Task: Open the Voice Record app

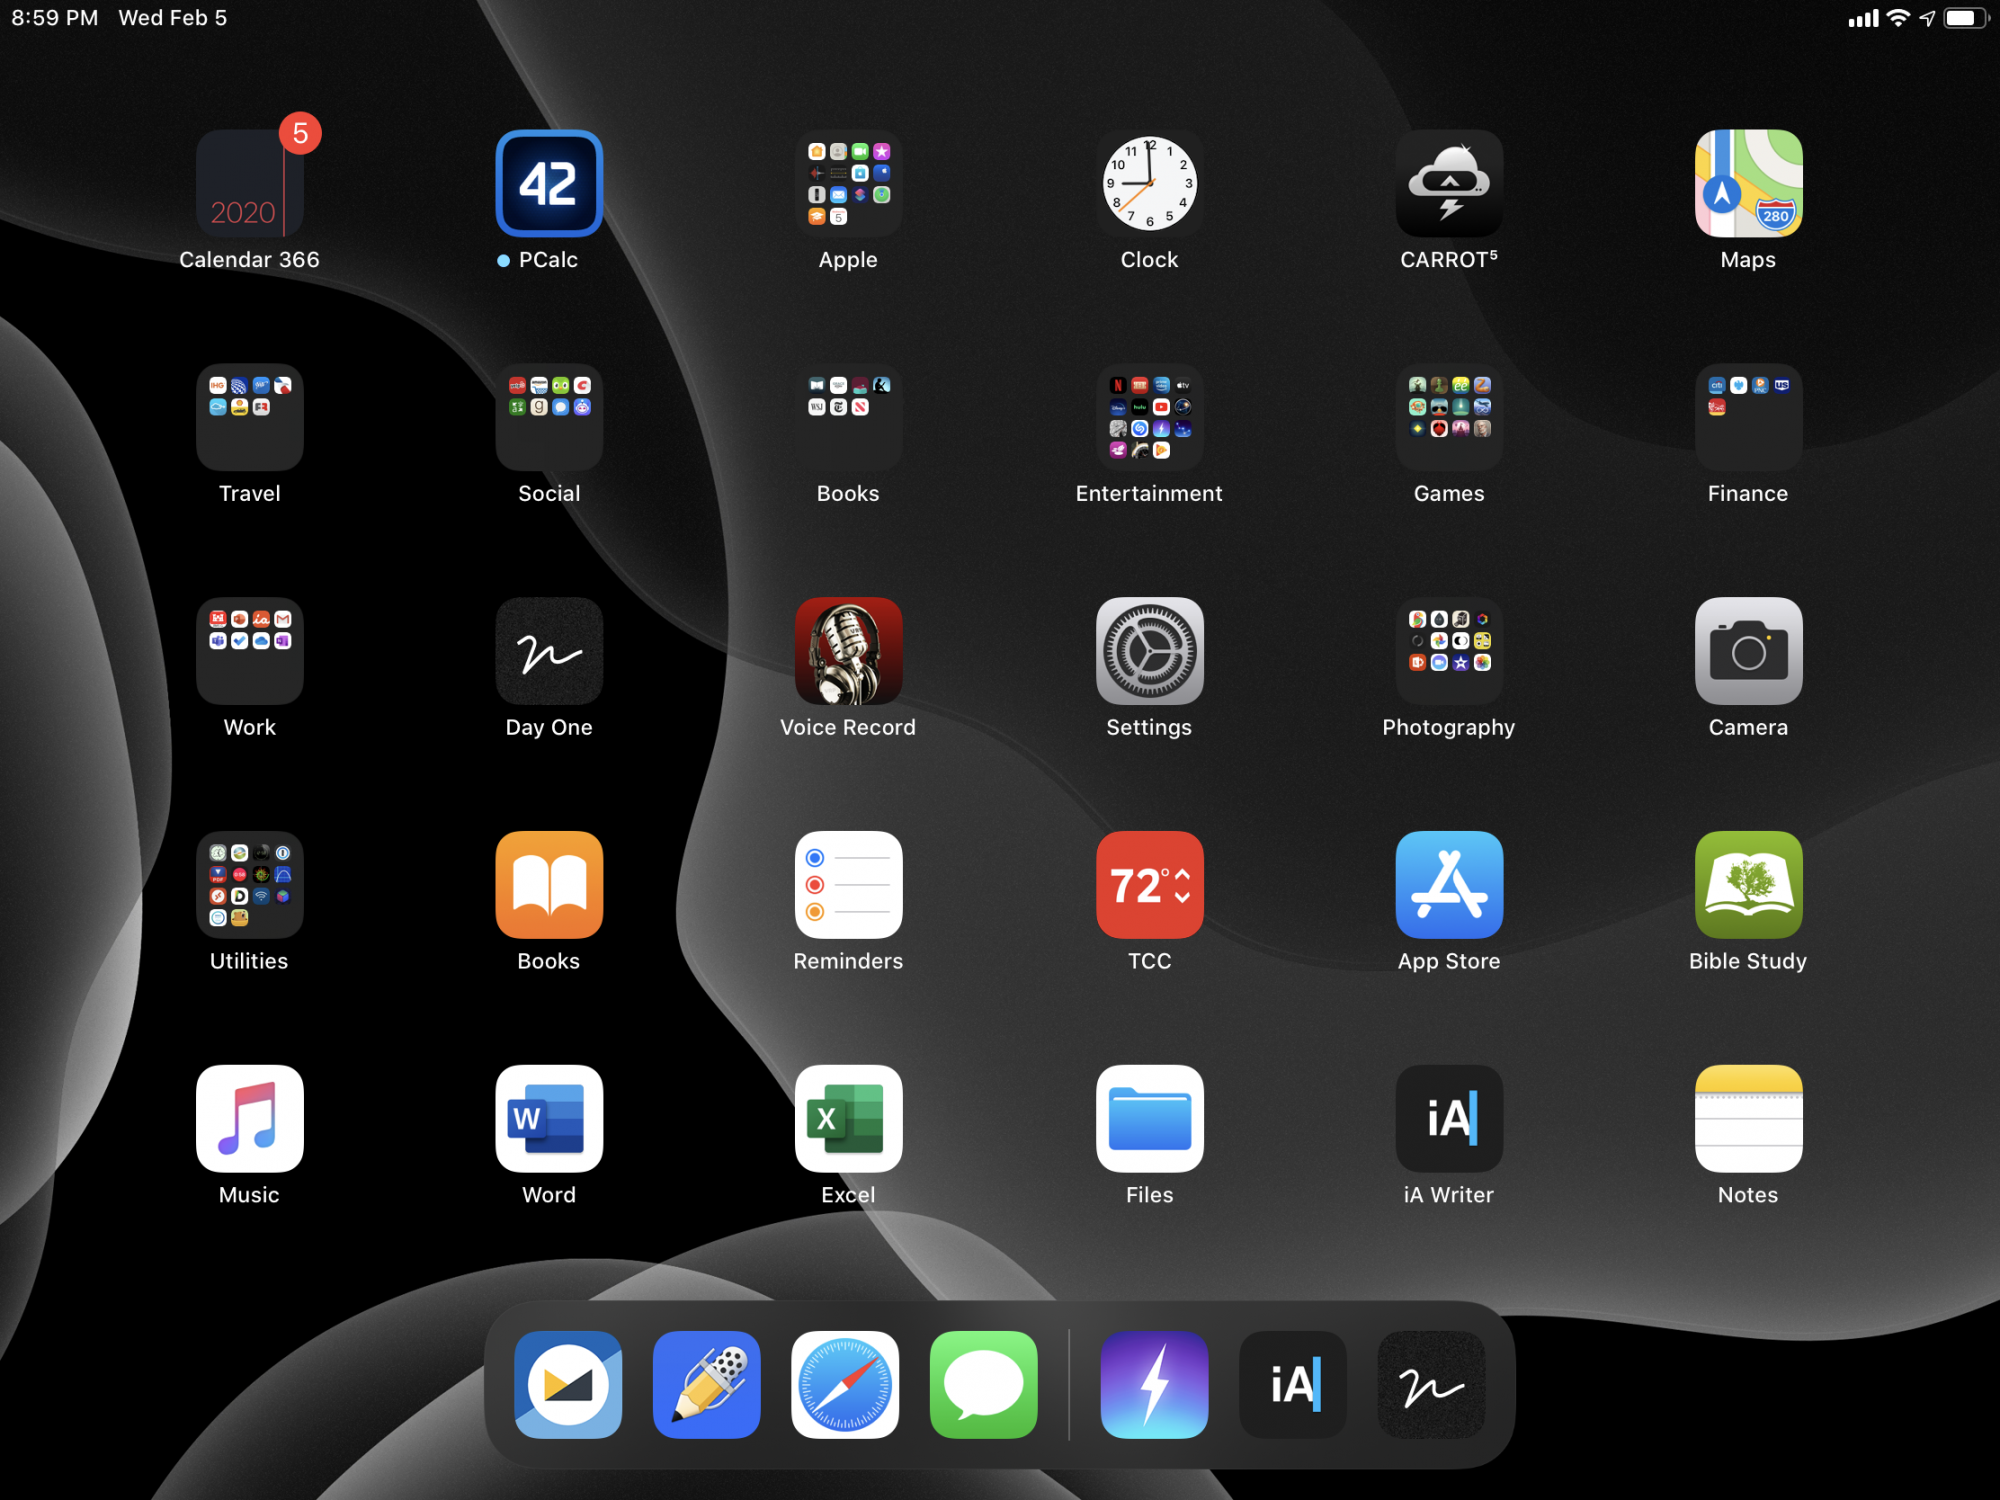Action: point(849,651)
